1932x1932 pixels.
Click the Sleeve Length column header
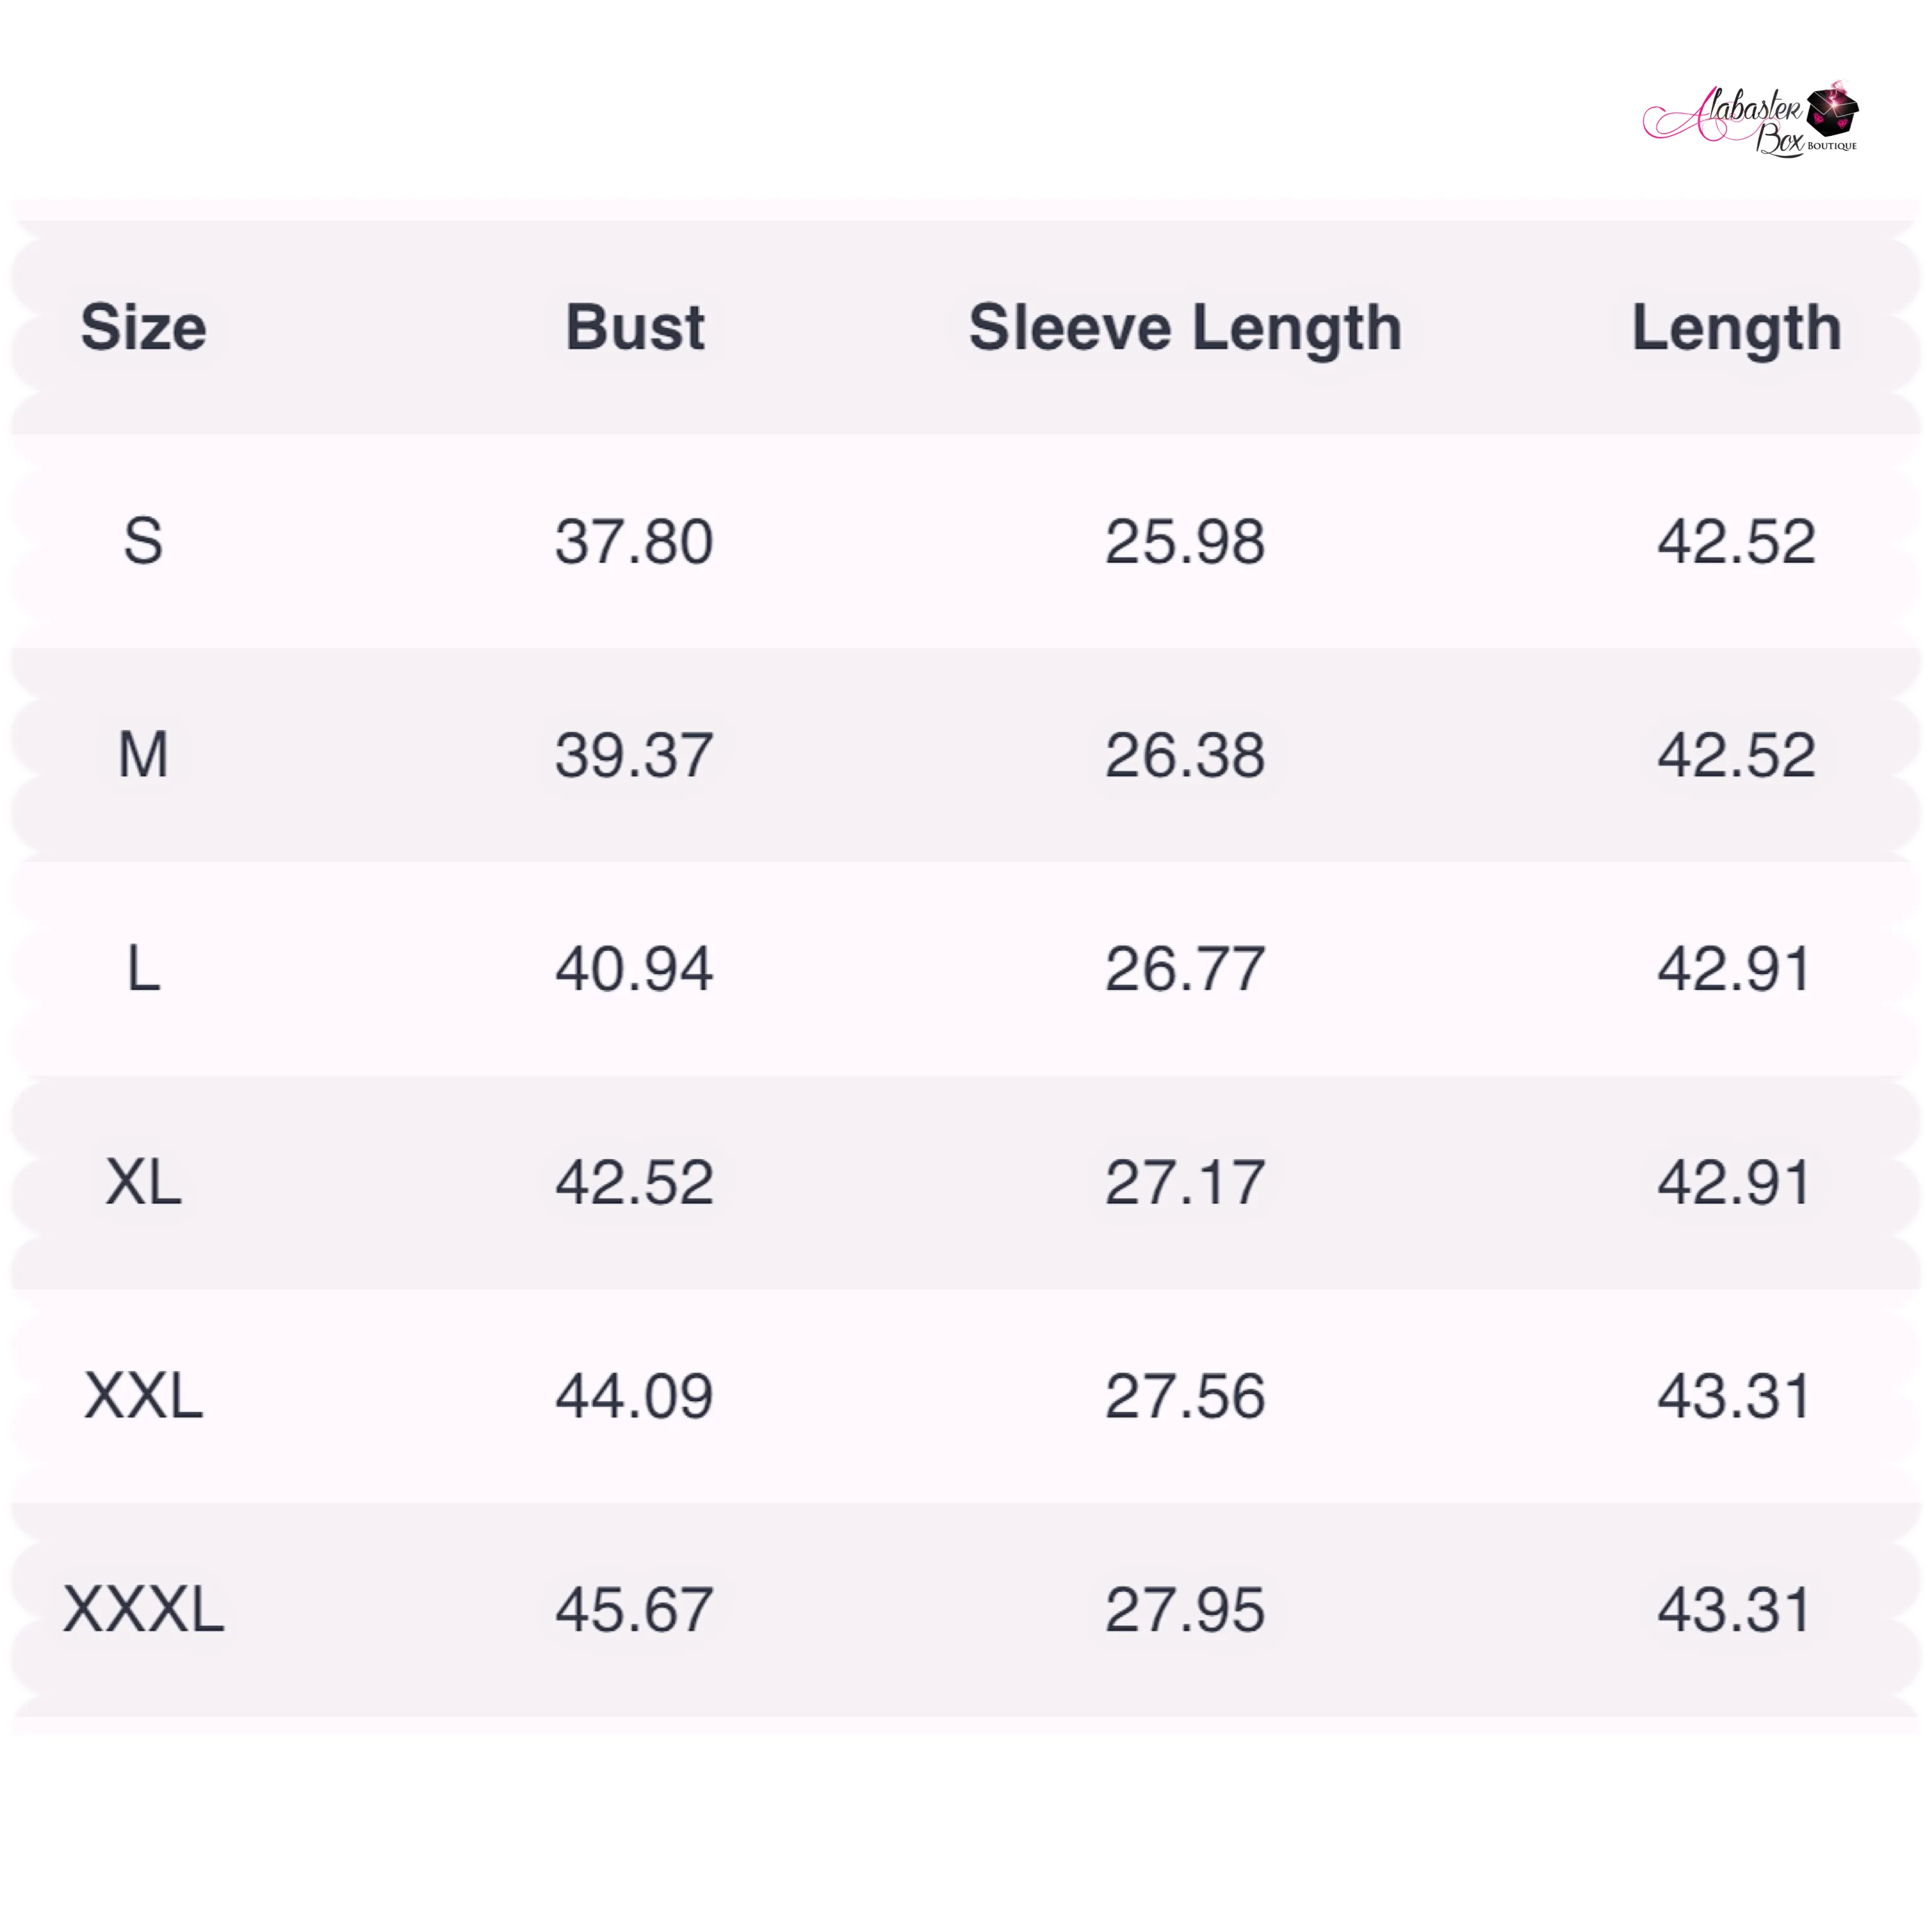[1185, 328]
